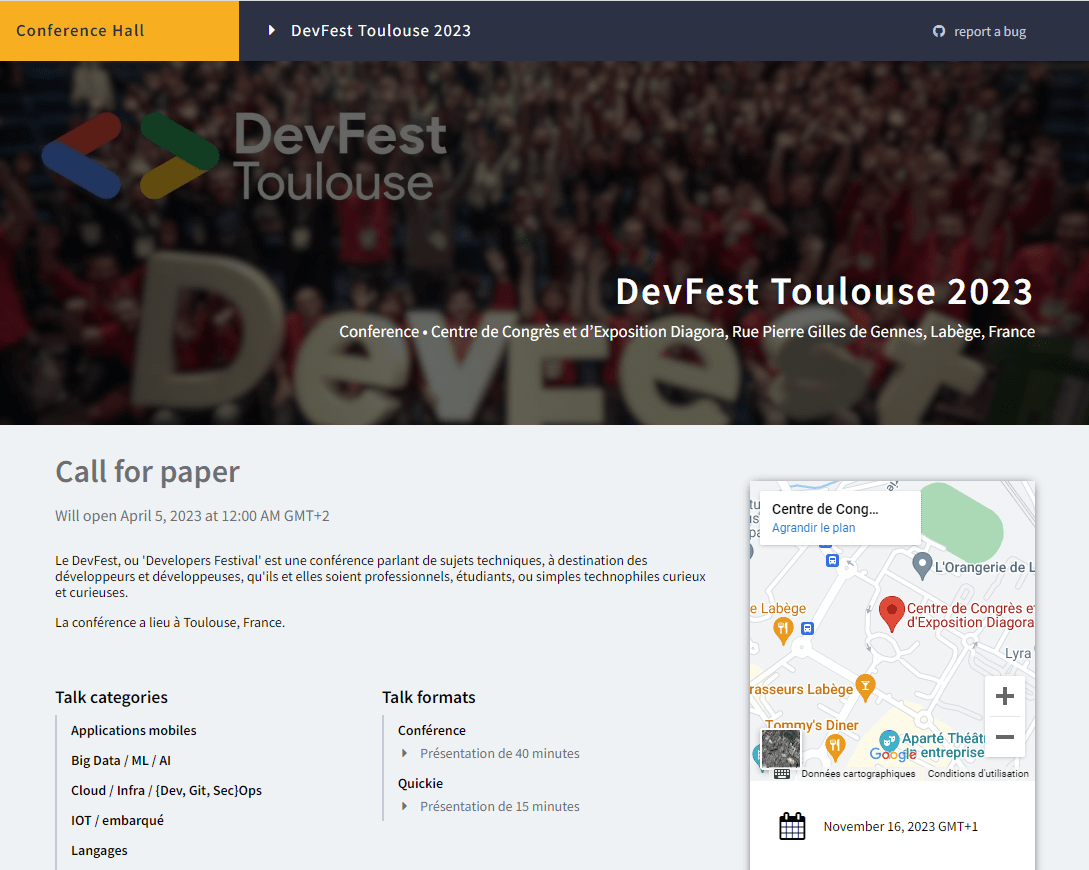
Task: Open the Conference Hall home link
Action: coord(80,31)
